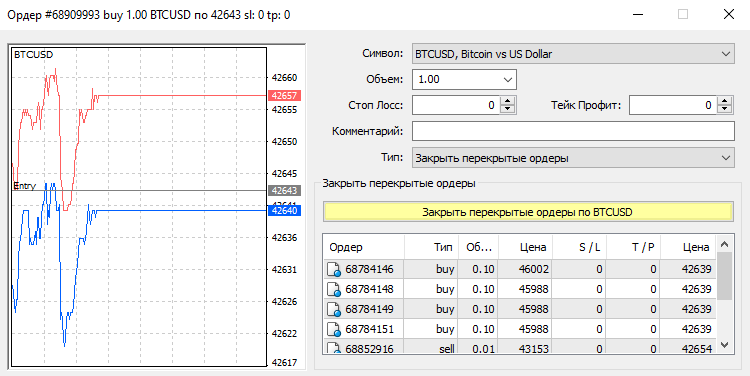This screenshot has height=376, width=750.
Task: Click the Тейк Профит input field
Action: point(673,105)
